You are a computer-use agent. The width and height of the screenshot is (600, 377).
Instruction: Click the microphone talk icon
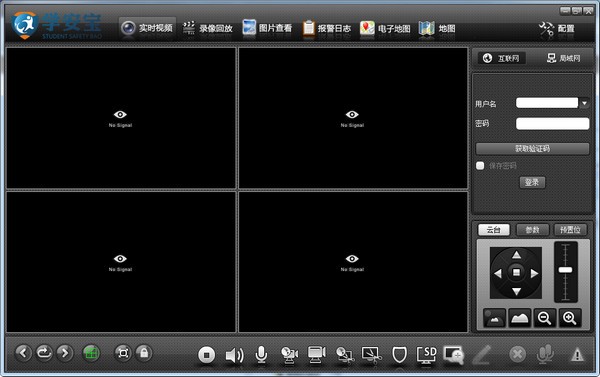pos(261,354)
